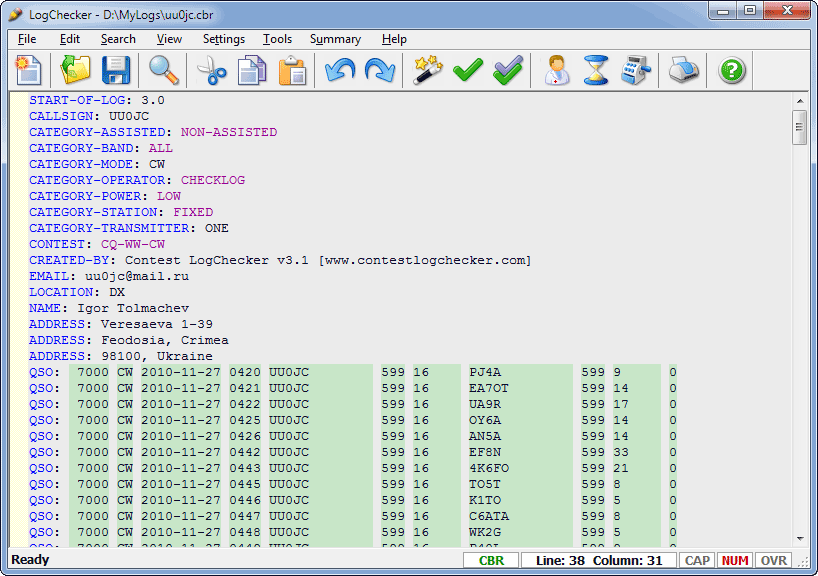Click the CBR format label in status bar

(x=492, y=561)
